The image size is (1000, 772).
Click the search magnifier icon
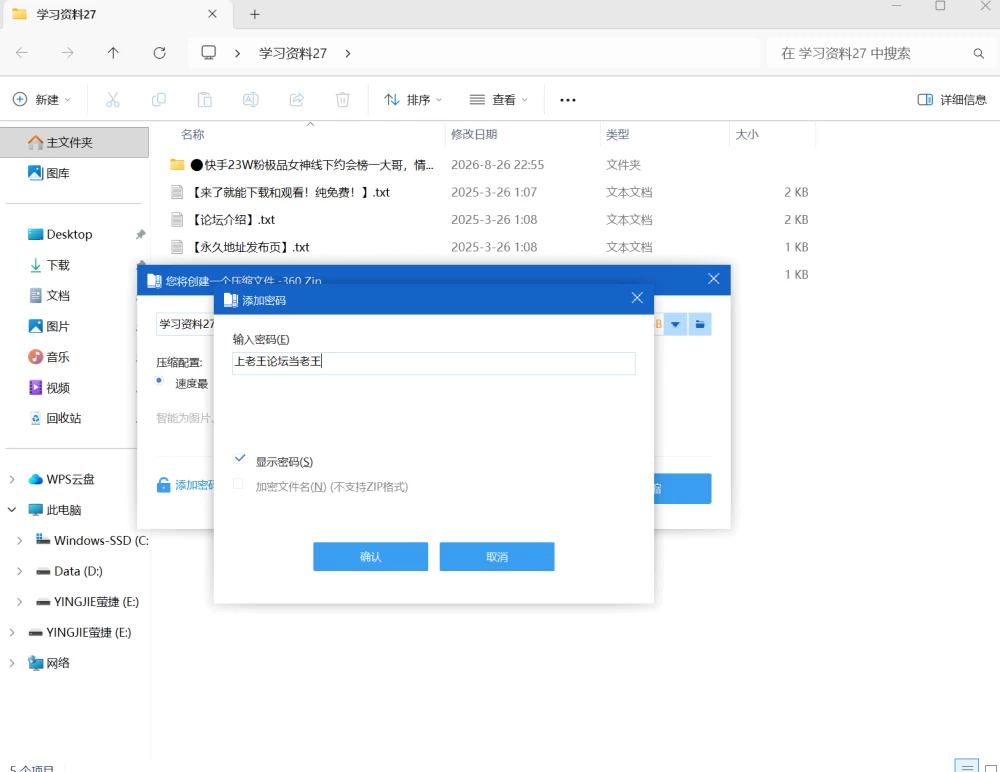(x=978, y=53)
